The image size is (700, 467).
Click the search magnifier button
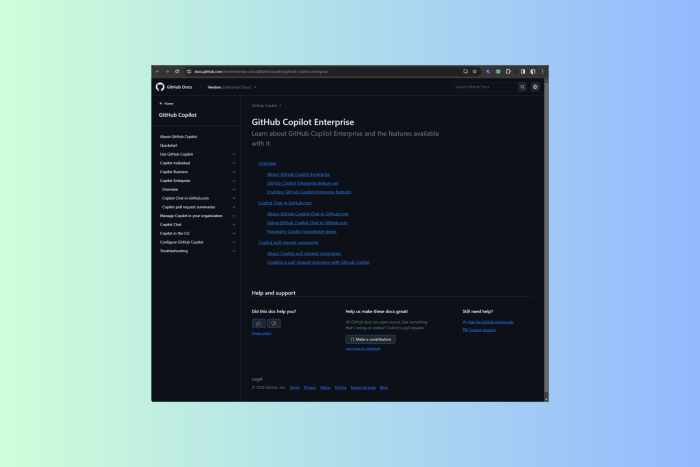(x=522, y=87)
